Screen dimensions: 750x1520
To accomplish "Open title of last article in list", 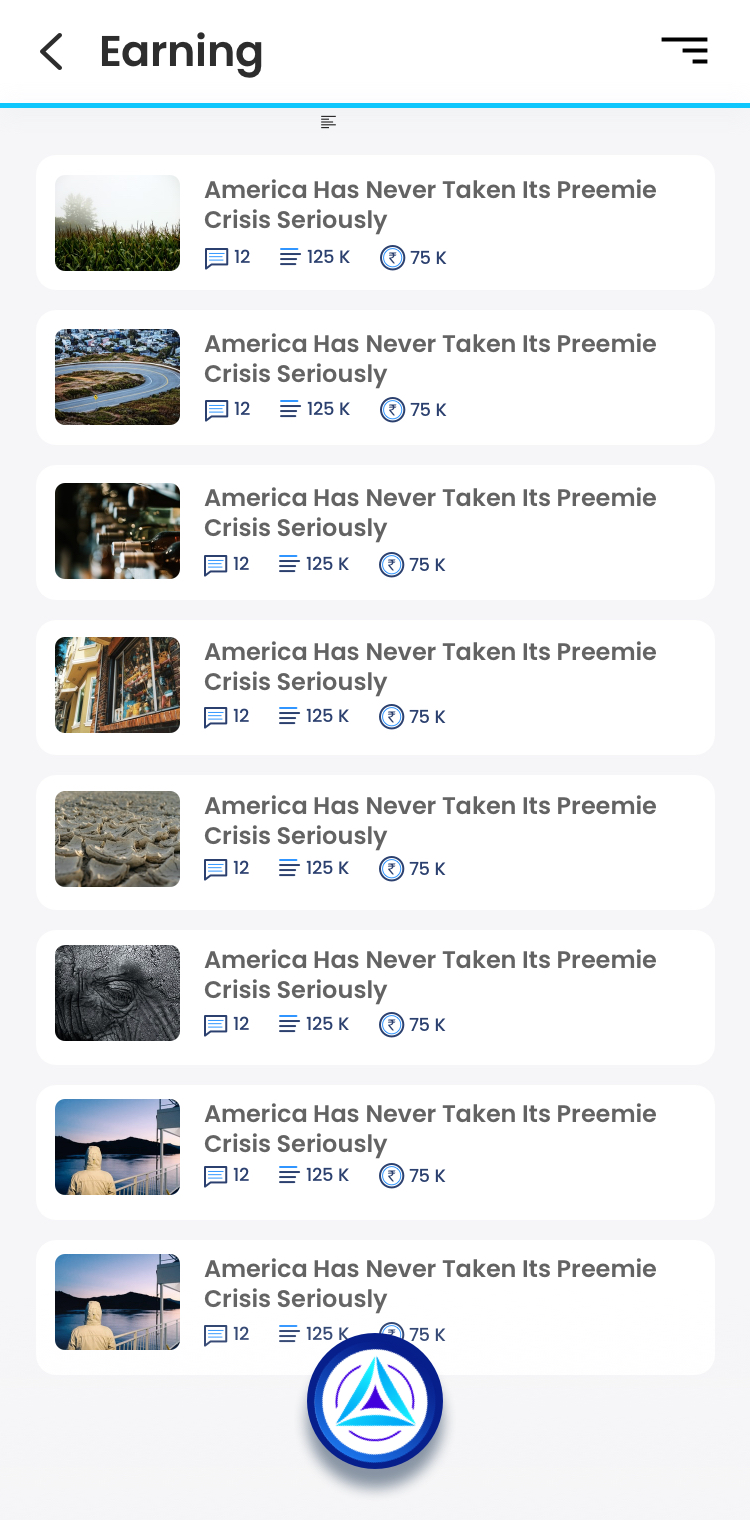I will click(x=430, y=1283).
